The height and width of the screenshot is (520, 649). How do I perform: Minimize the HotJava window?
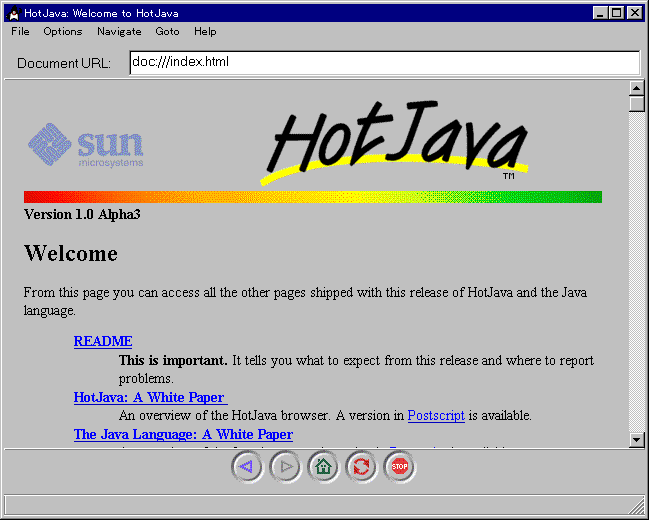point(600,13)
